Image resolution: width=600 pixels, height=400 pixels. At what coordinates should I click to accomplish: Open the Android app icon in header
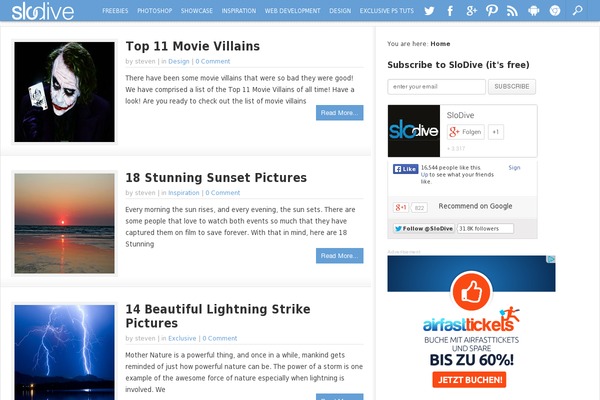pyautogui.click(x=533, y=11)
